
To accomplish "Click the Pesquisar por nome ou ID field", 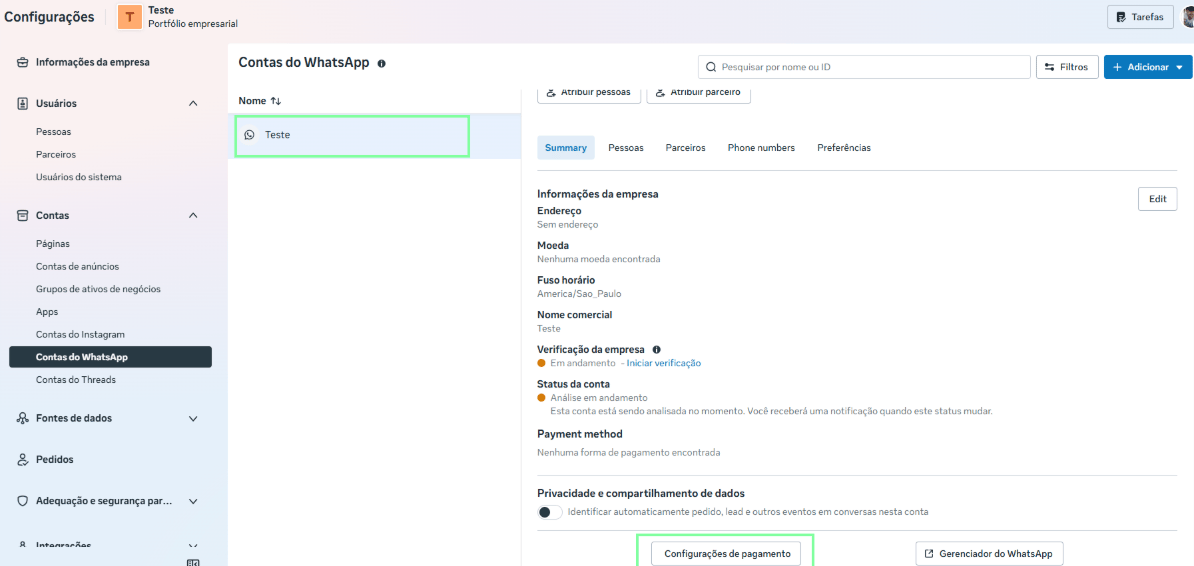I will click(864, 67).
